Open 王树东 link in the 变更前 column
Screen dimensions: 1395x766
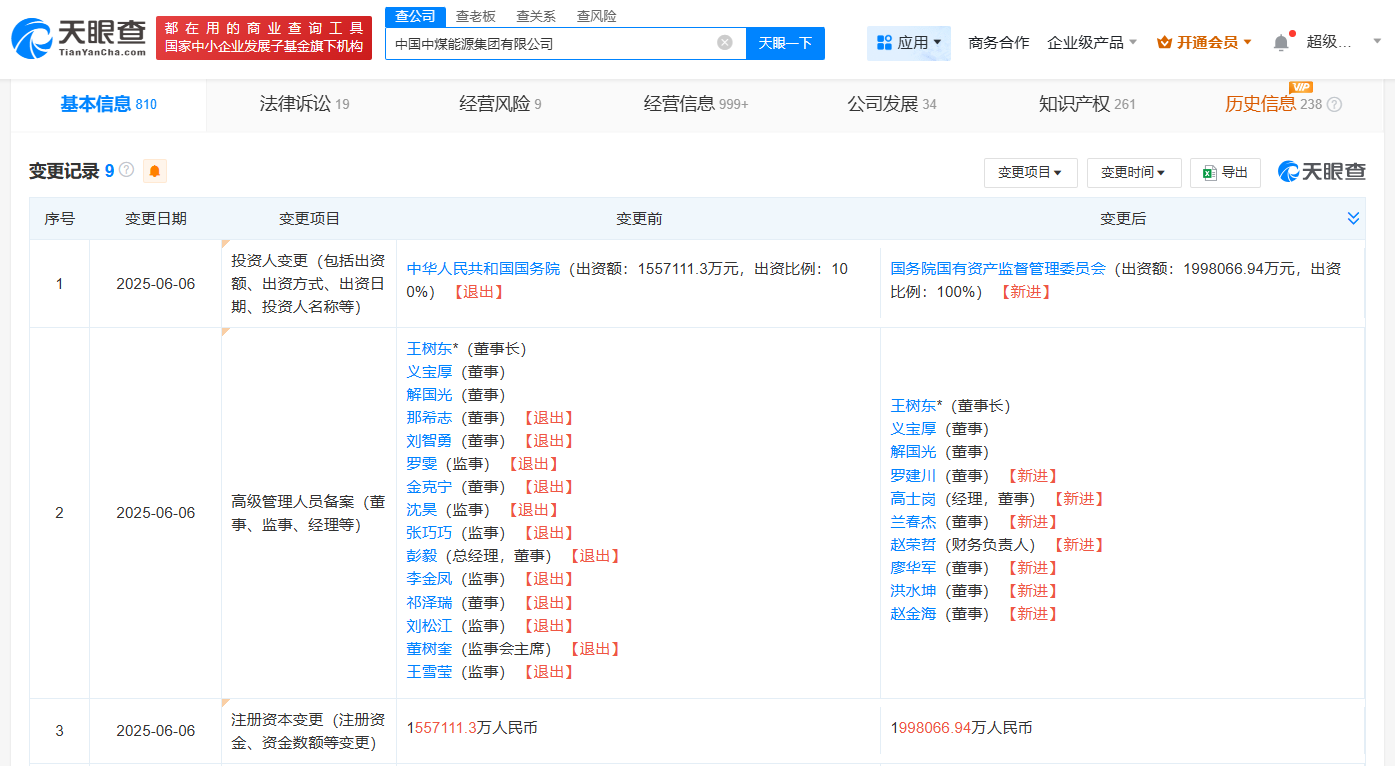click(429, 349)
